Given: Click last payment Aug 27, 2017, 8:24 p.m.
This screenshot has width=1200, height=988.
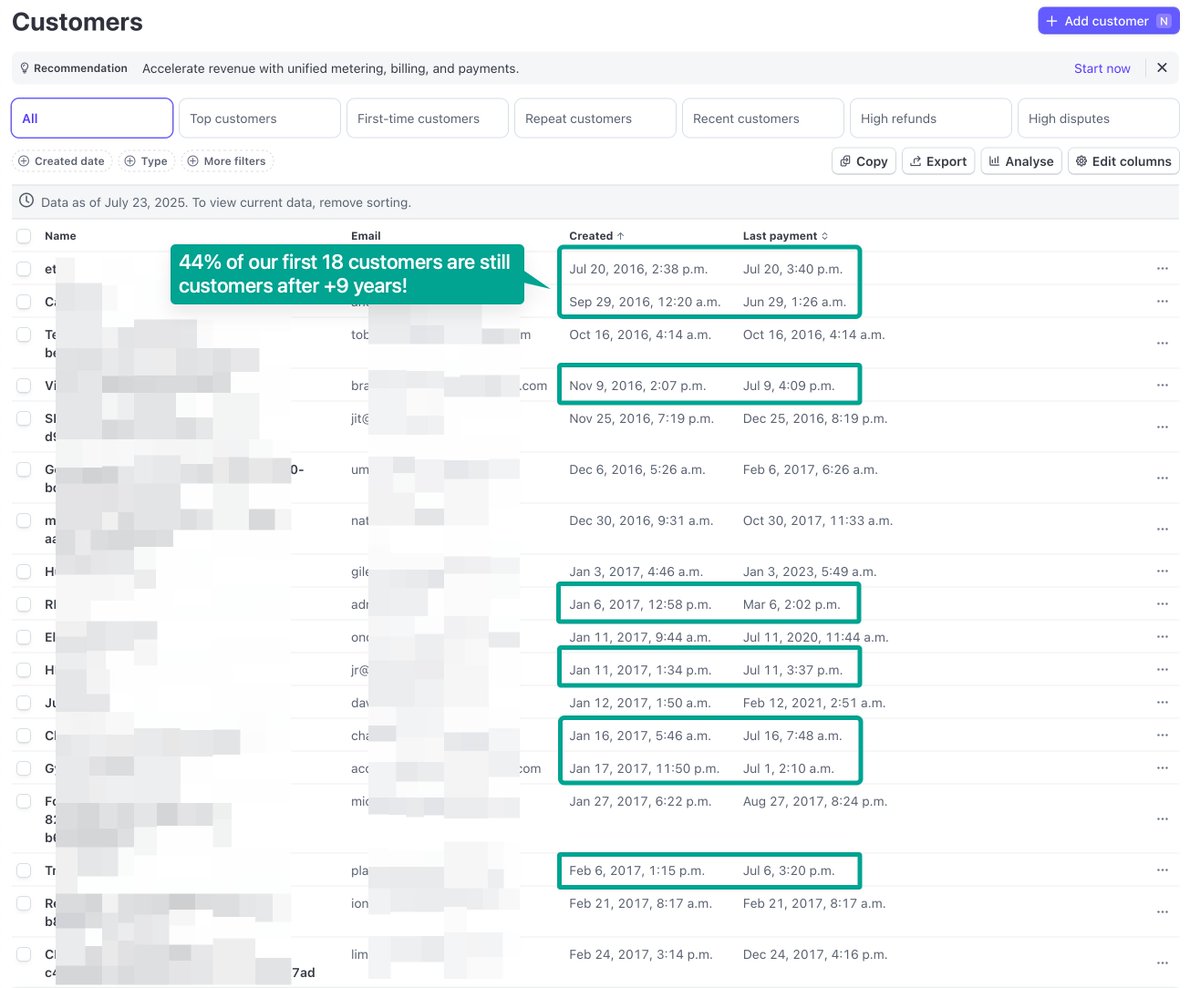Looking at the screenshot, I should 816,801.
